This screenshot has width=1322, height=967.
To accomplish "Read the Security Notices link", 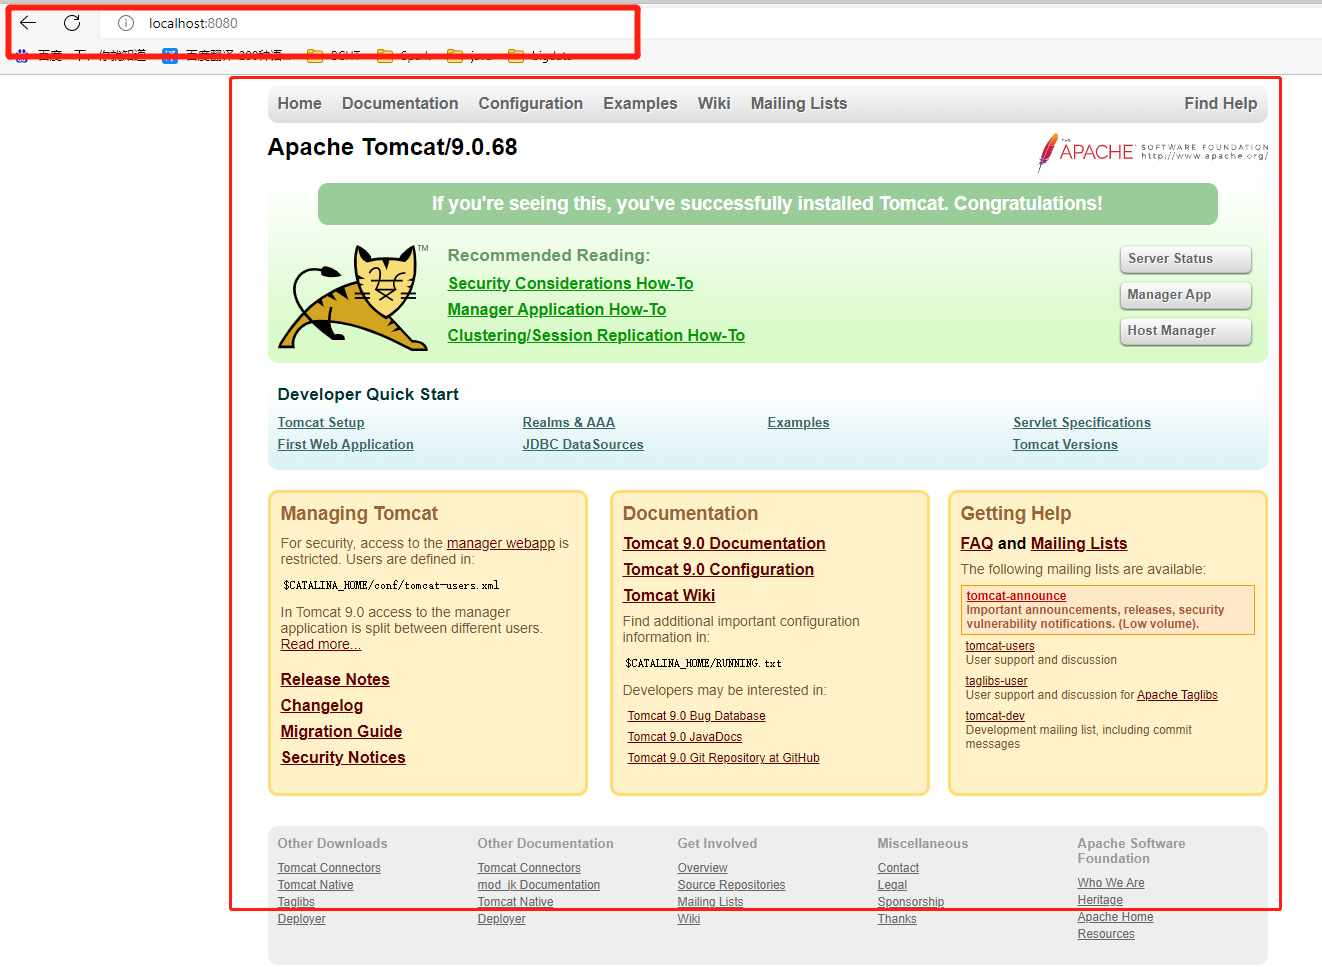I will 343,758.
